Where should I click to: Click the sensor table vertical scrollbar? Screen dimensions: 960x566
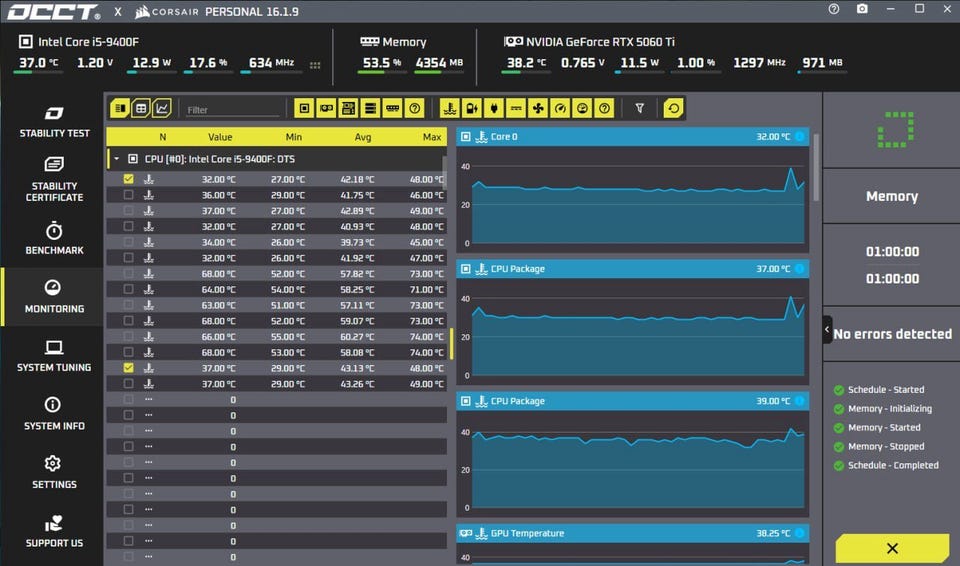click(444, 172)
